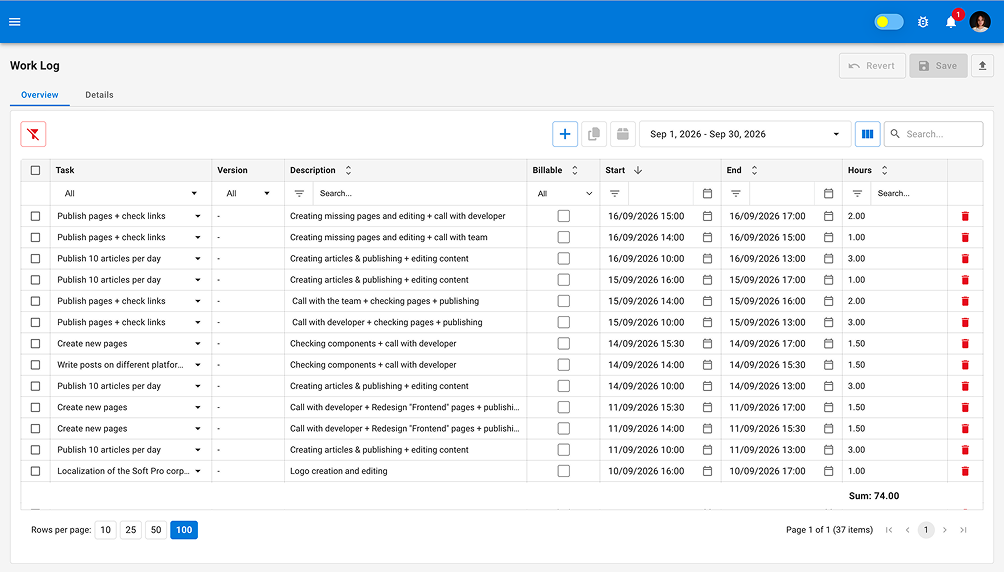1004x572 pixels.
Task: Open the hamburger navigation menu
Action: coord(15,22)
